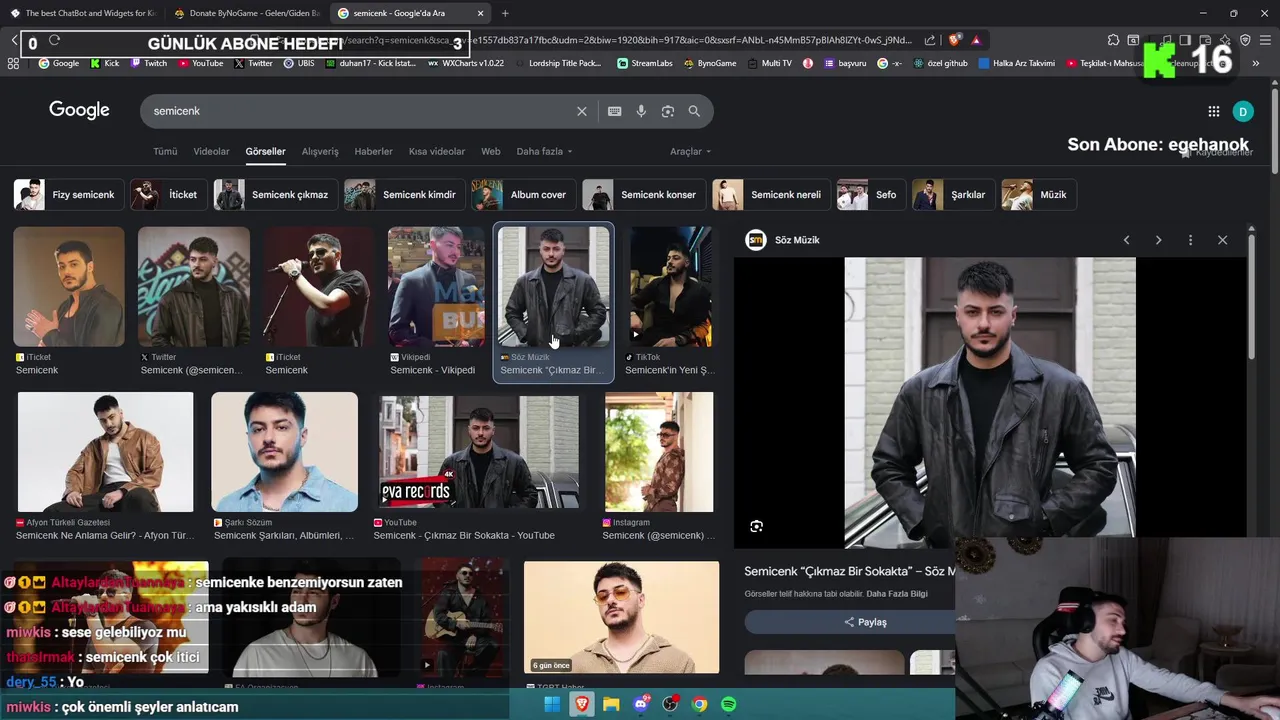The width and height of the screenshot is (1280, 720).
Task: Open Chrome from the taskbar
Action: [699, 705]
